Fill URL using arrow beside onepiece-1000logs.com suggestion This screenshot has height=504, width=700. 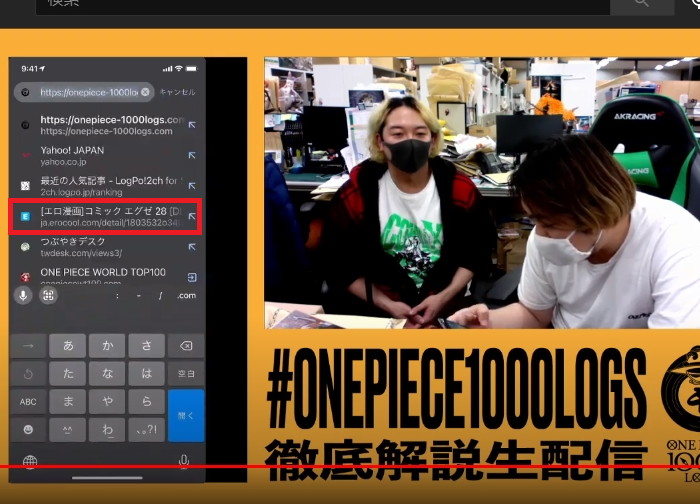point(192,125)
